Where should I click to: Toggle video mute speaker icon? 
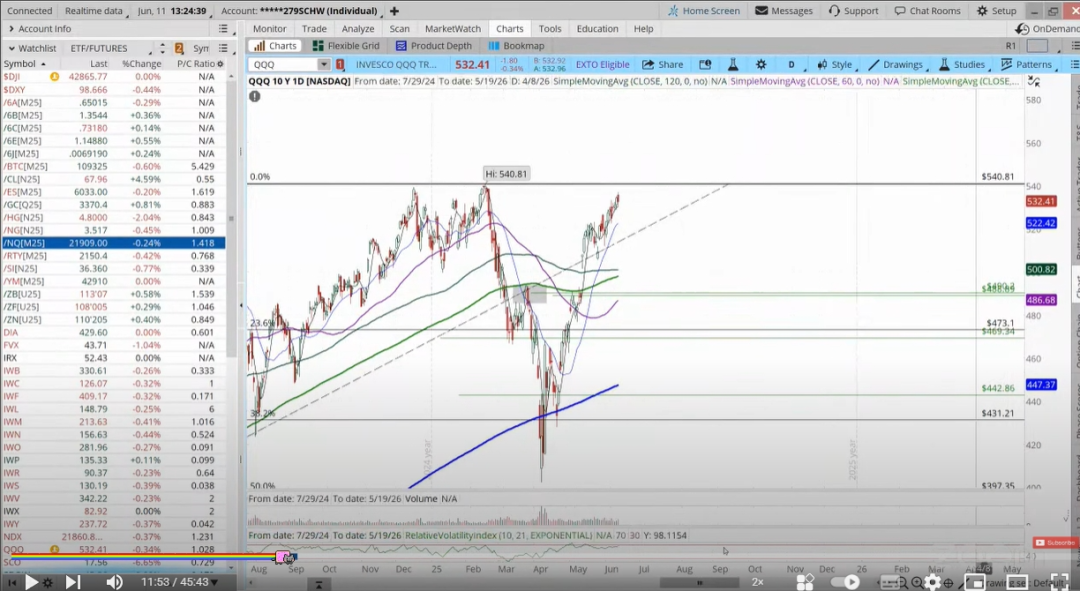coord(114,583)
